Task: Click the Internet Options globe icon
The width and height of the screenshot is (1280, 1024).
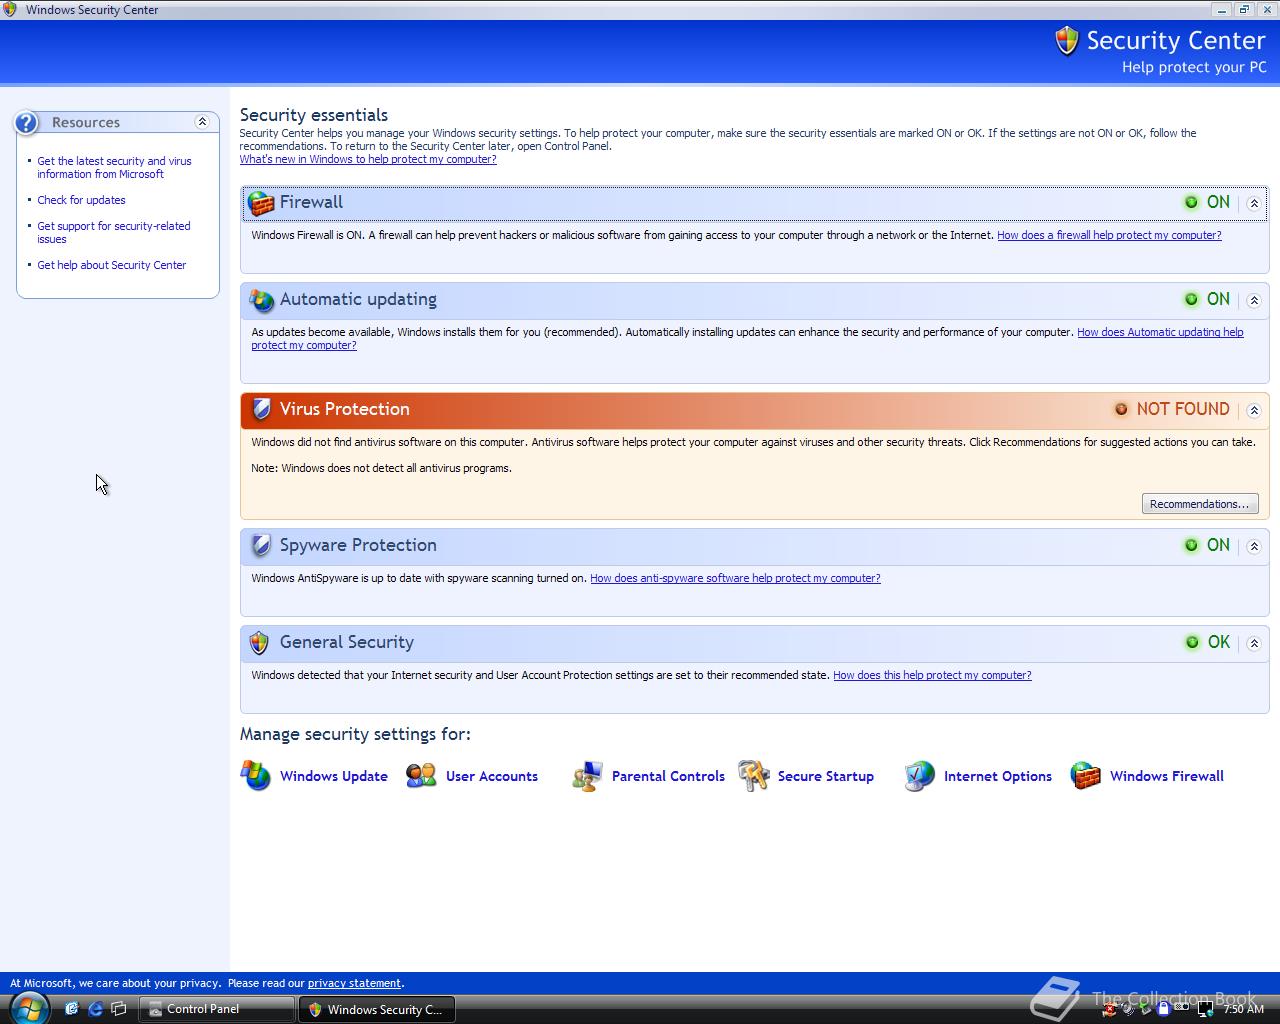Action: coord(919,776)
